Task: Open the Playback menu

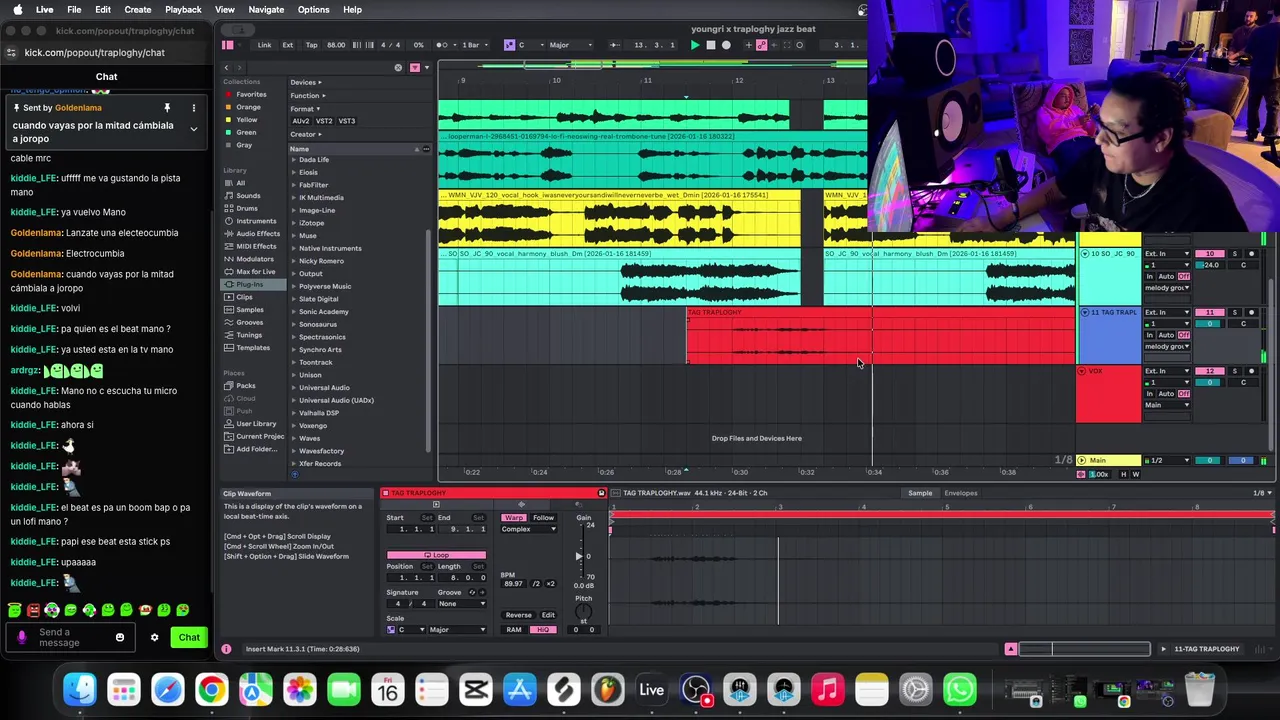Action: (183, 9)
